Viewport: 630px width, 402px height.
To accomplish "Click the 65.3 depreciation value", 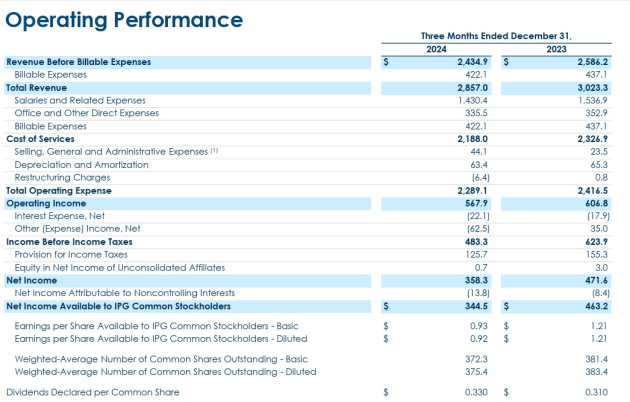I will [599, 165].
